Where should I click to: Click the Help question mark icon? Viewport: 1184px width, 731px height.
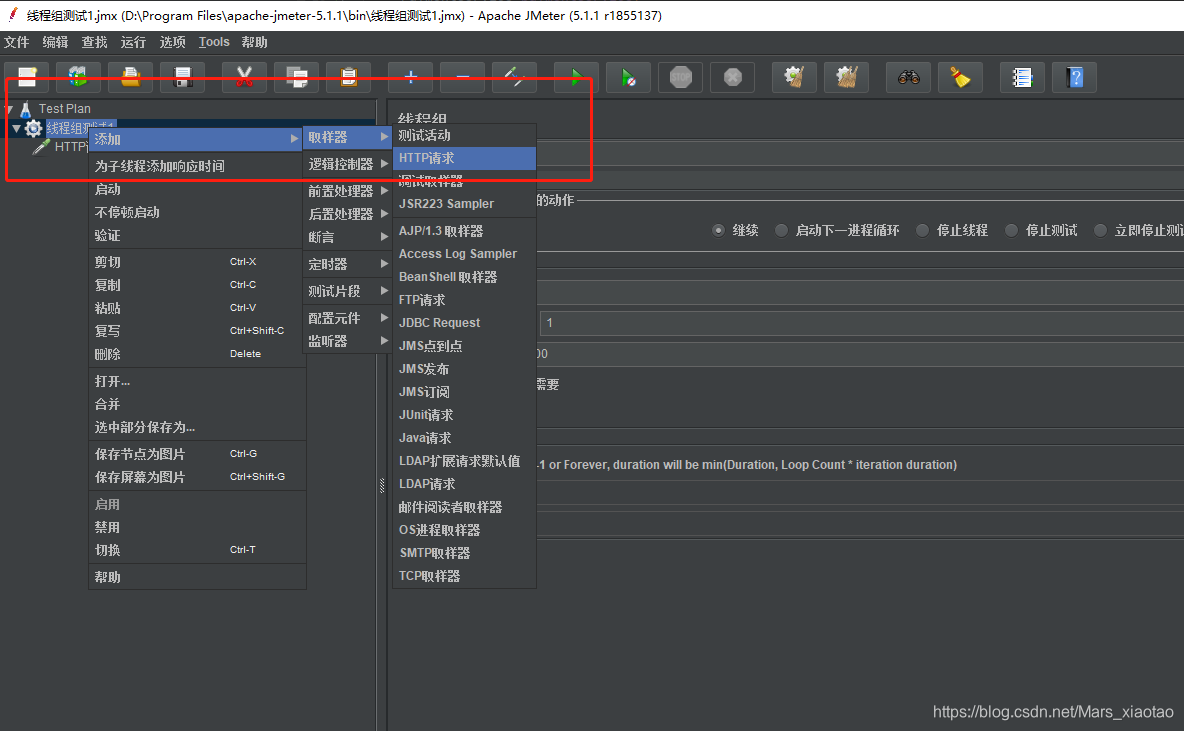(1074, 77)
